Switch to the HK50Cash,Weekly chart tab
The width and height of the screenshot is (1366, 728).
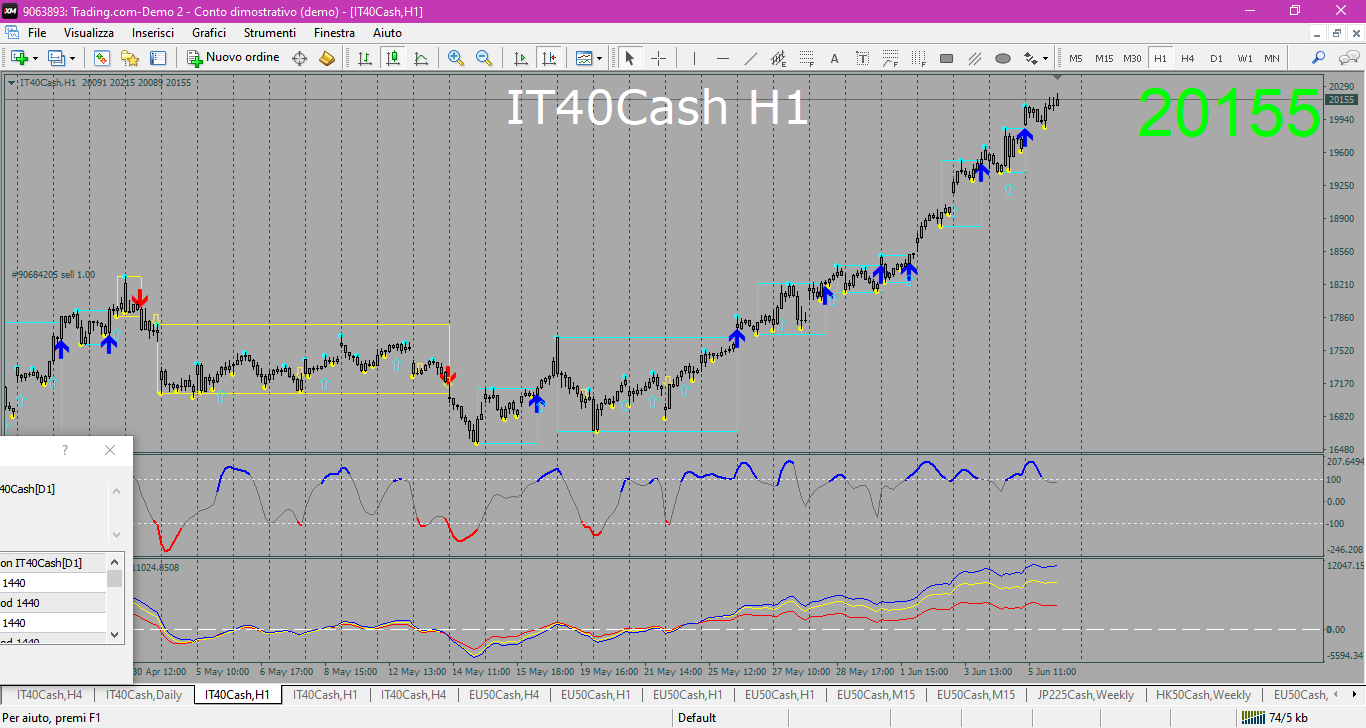tap(1204, 694)
